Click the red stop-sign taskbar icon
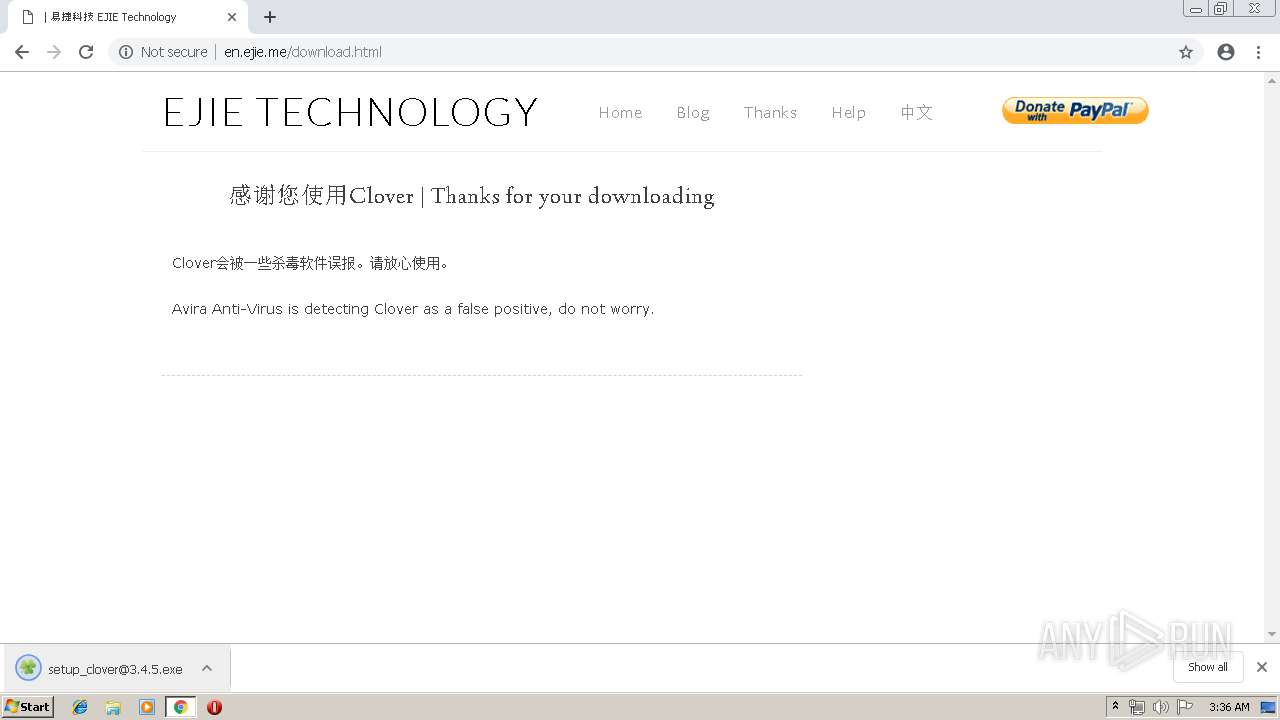This screenshot has height=720, width=1280. click(214, 707)
